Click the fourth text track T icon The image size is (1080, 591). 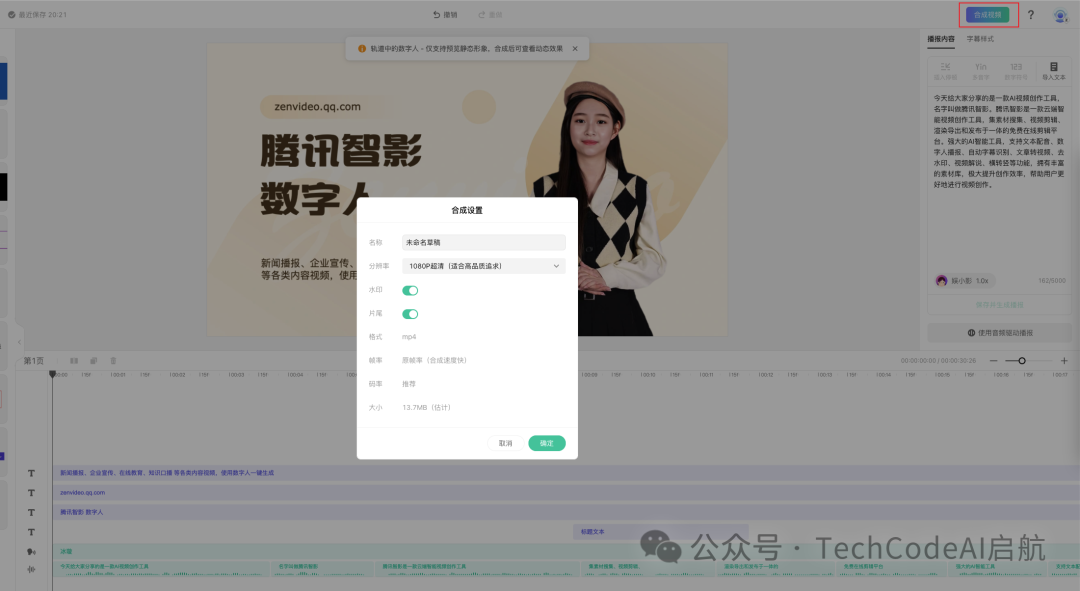tap(31, 532)
